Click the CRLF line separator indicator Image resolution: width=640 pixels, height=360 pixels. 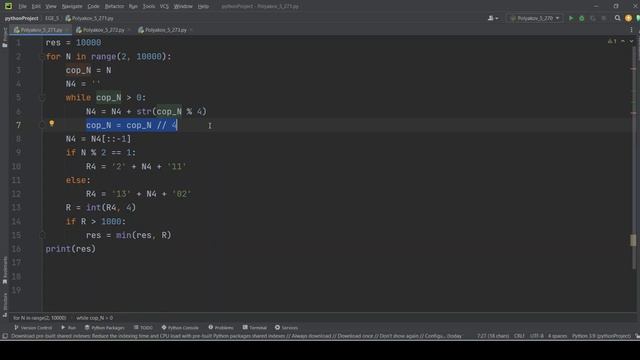tap(519, 336)
